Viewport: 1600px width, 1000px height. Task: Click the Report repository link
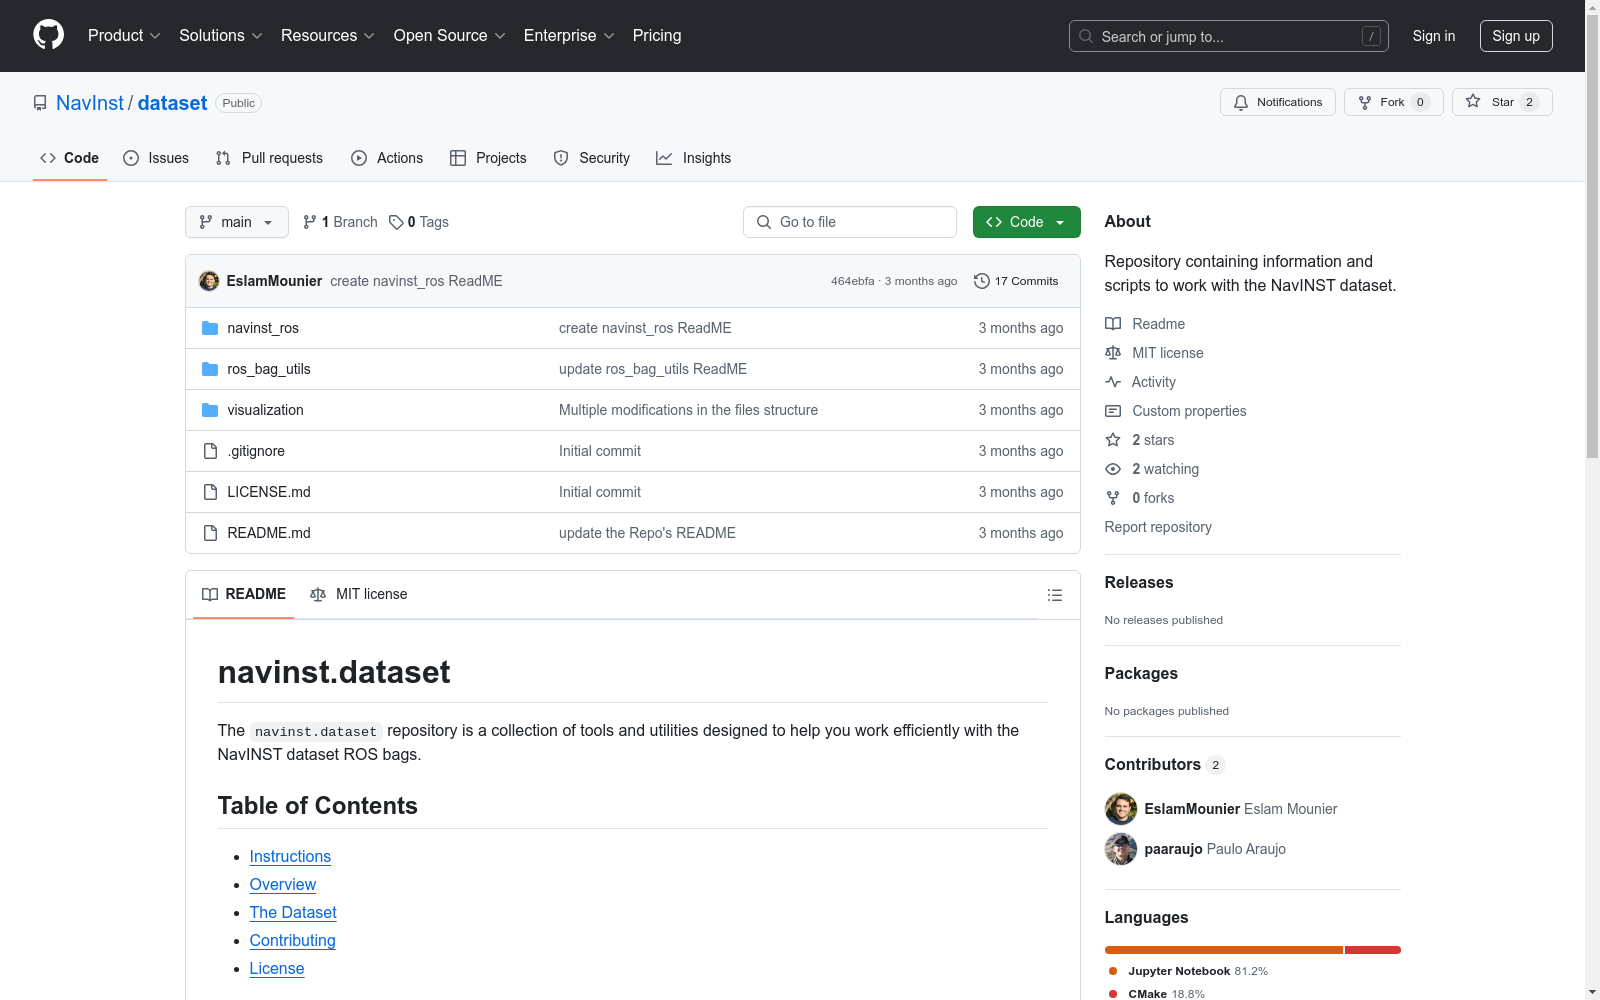click(x=1158, y=527)
